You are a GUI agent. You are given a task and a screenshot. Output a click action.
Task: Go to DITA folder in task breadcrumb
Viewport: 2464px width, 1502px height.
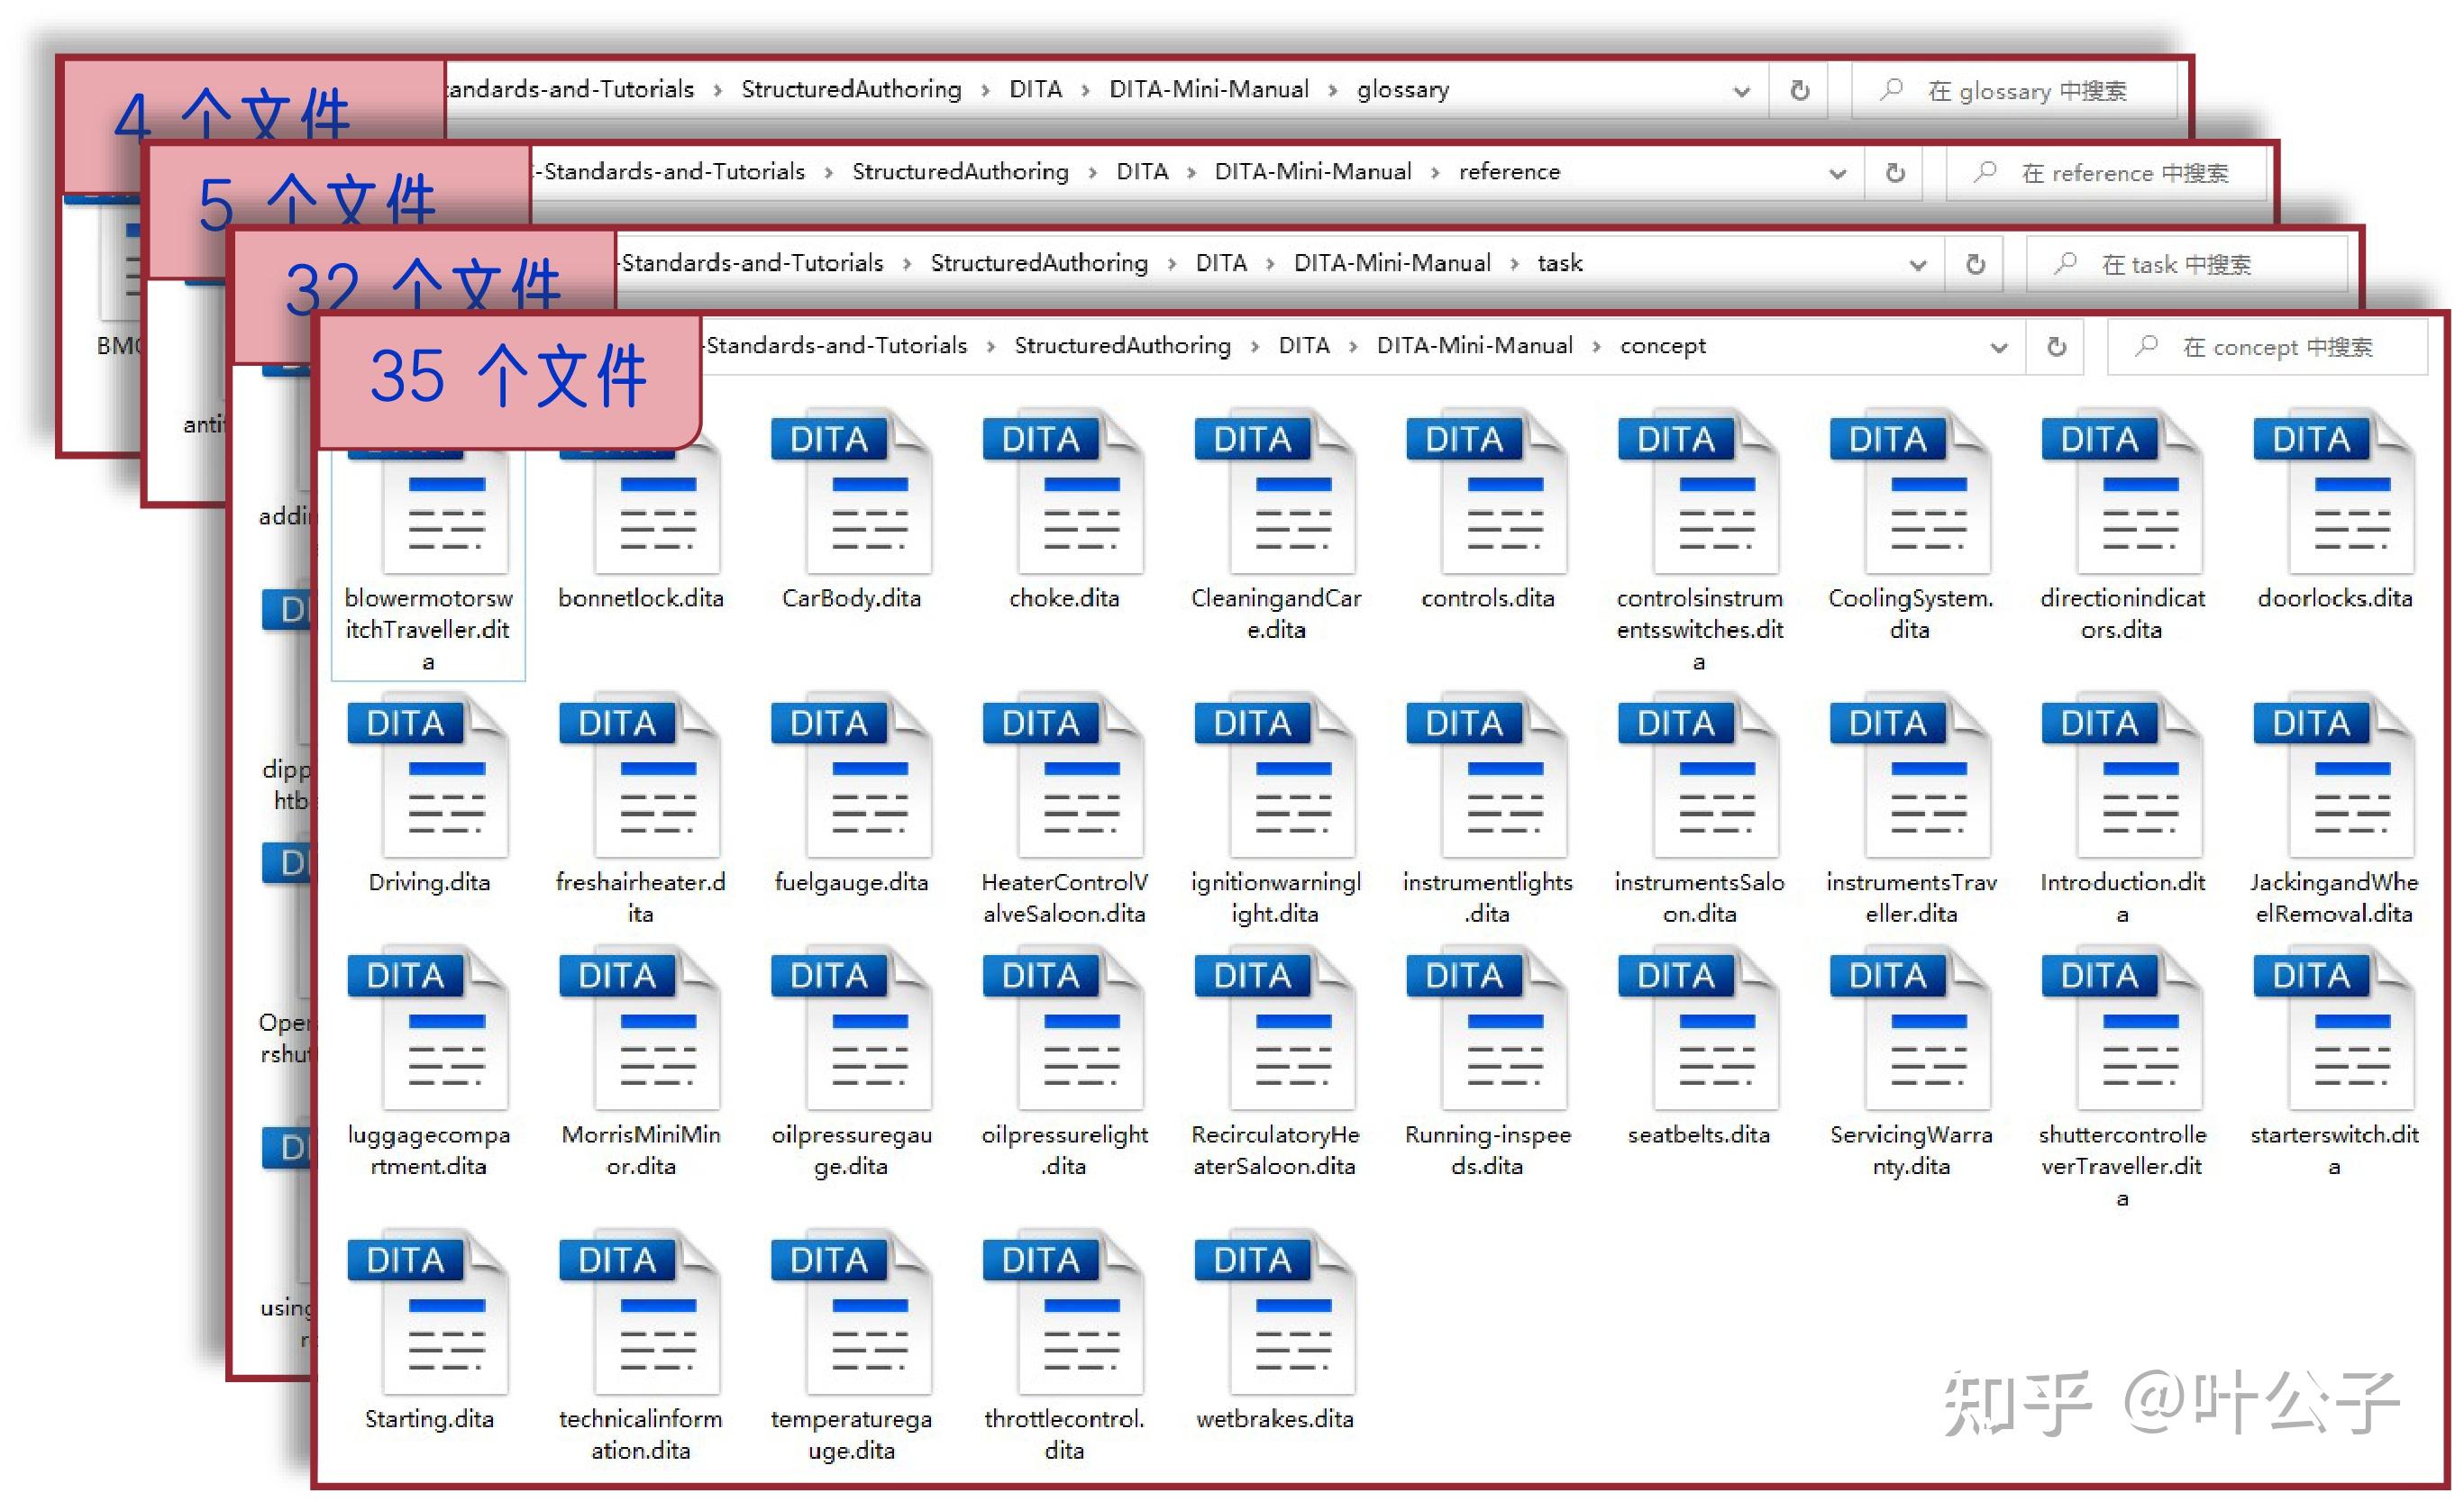pos(1221,263)
